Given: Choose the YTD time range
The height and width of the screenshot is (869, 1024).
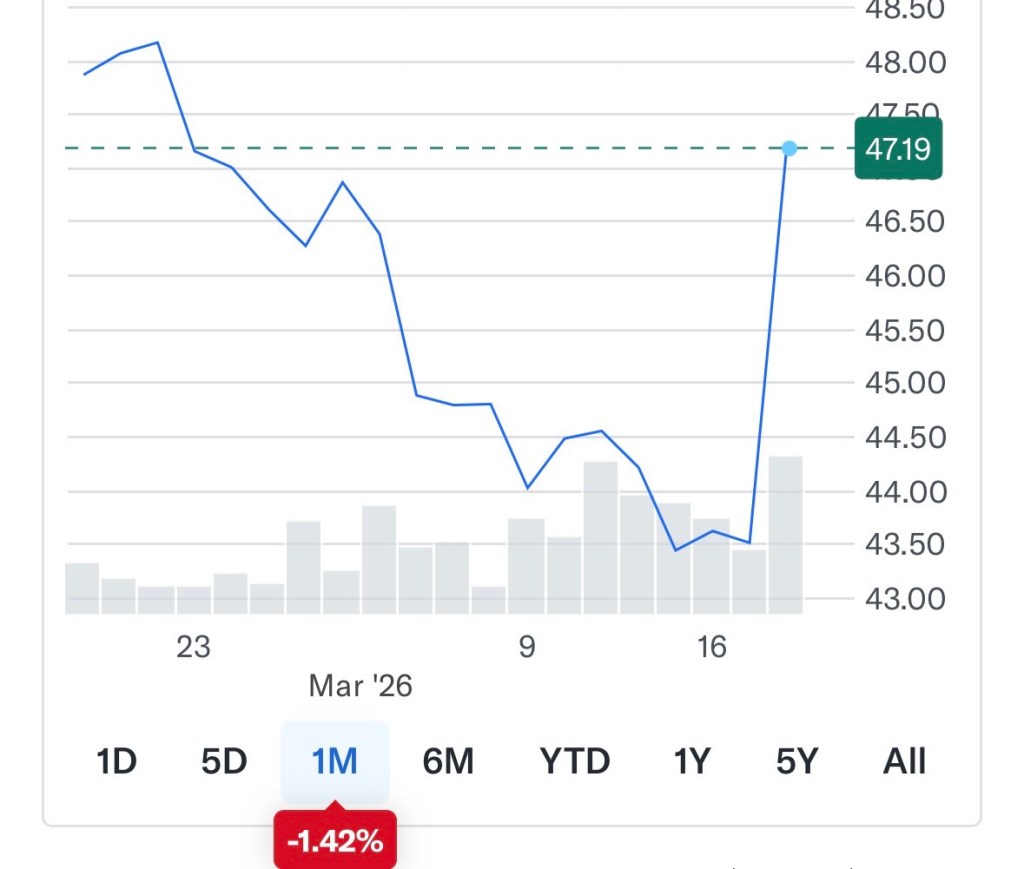Looking at the screenshot, I should click(x=575, y=762).
